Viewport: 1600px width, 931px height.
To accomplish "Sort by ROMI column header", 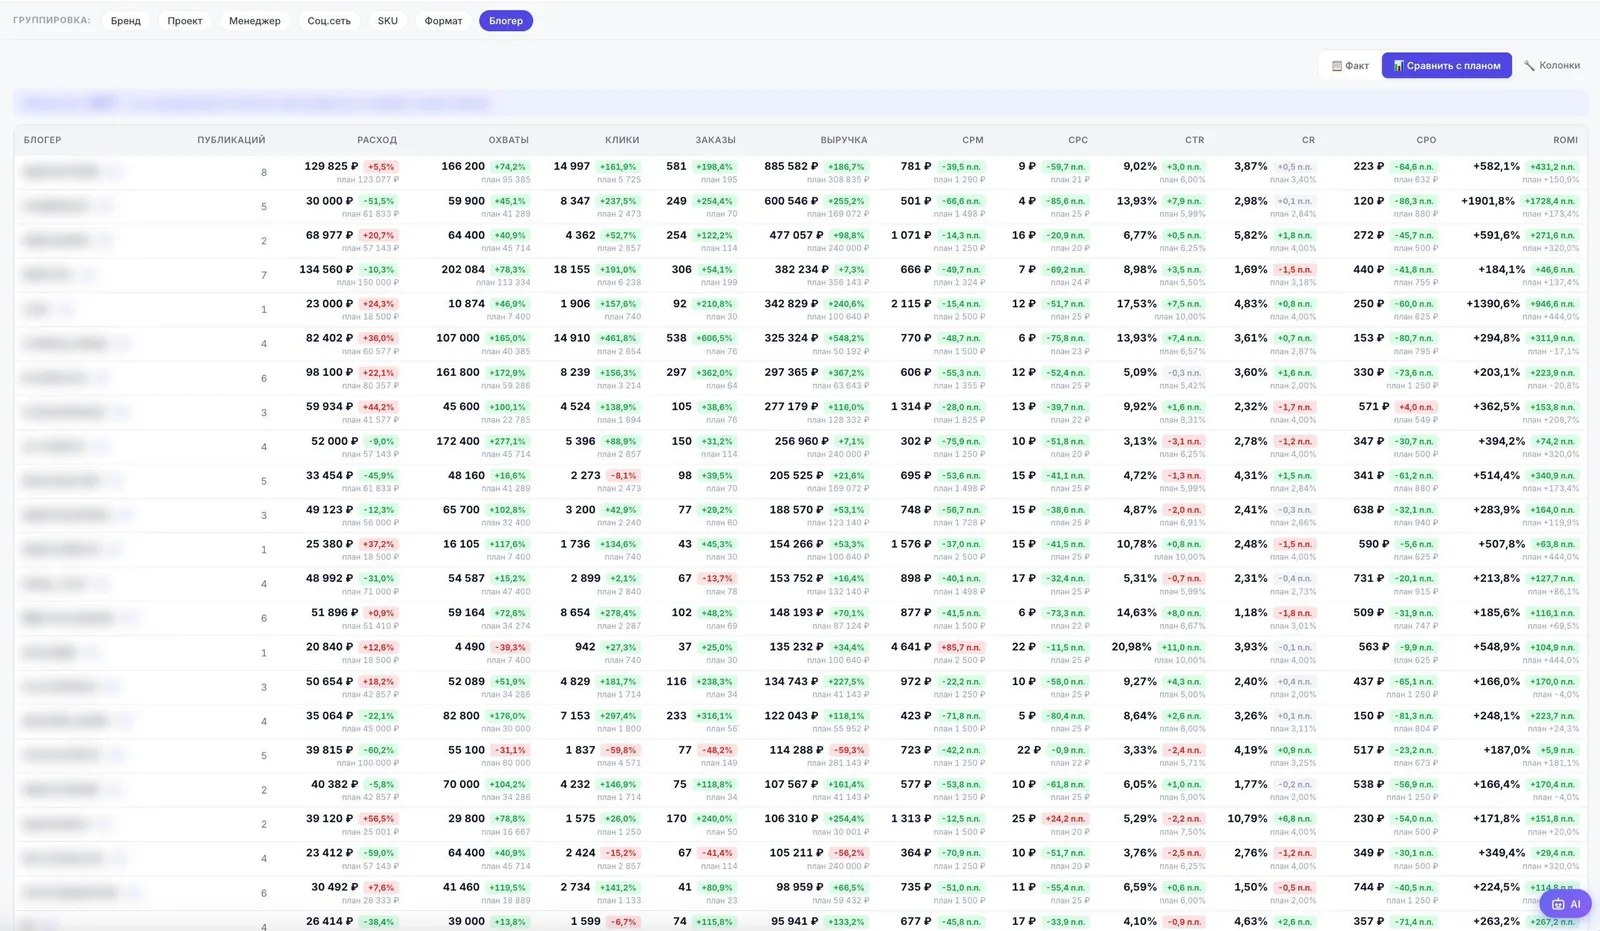I will pos(1565,140).
